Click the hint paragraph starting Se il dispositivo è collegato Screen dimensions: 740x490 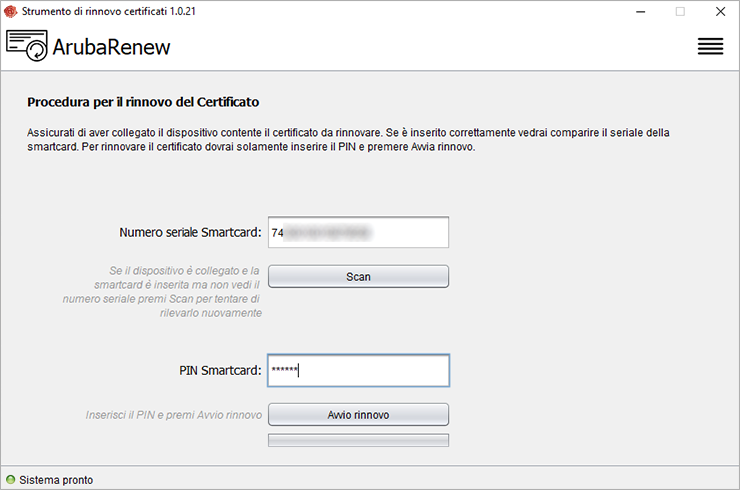click(162, 292)
